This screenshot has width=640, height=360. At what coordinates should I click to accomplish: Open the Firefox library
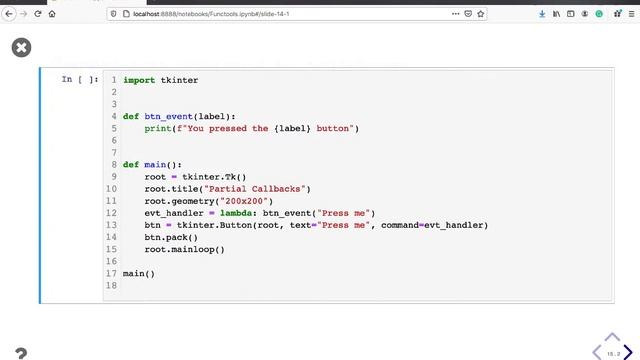(x=556, y=14)
